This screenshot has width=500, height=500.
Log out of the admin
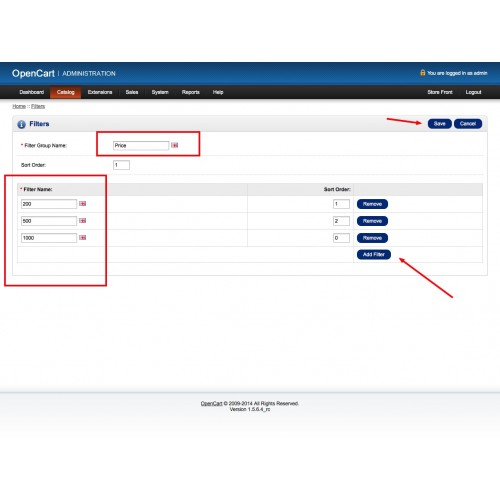473,92
